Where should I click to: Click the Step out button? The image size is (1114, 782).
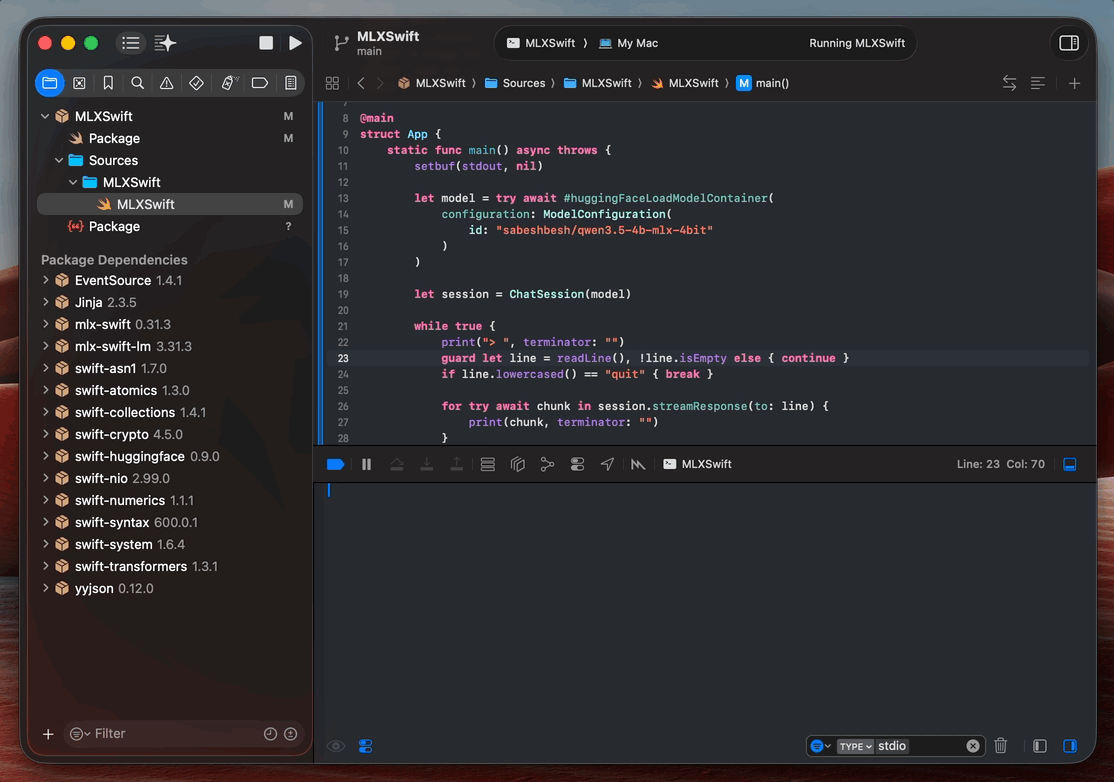tap(456, 464)
